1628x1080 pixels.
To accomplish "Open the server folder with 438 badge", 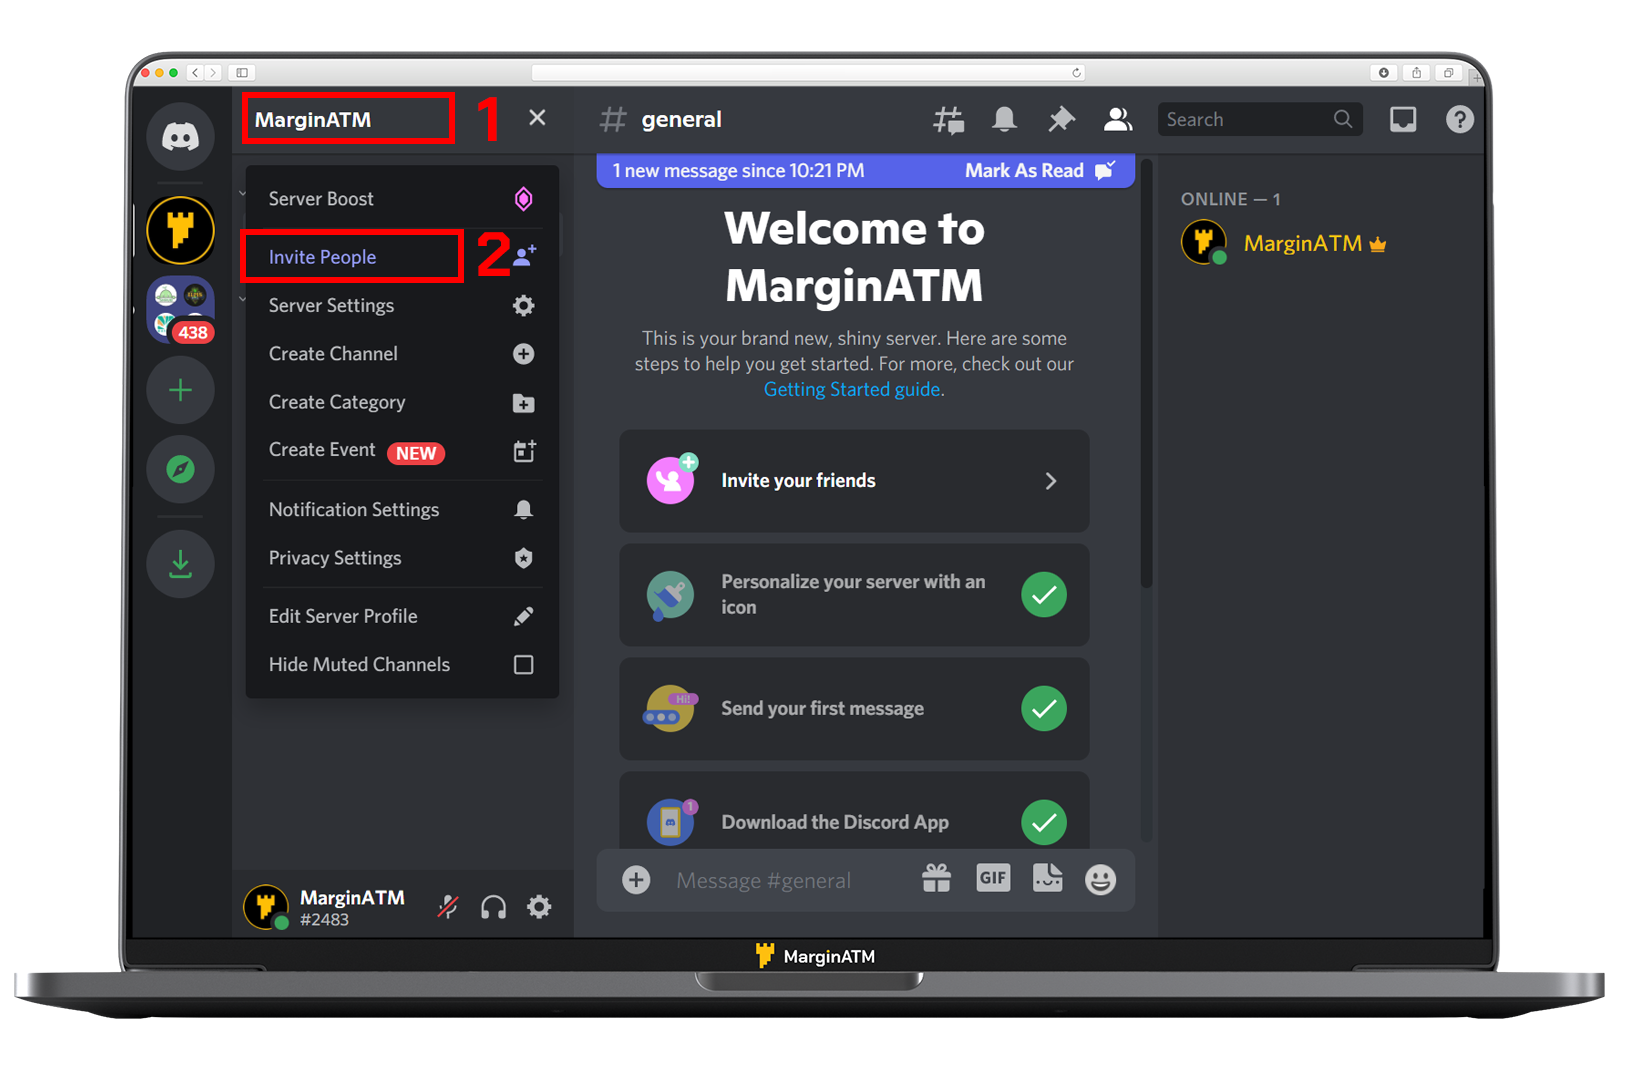I will click(180, 310).
